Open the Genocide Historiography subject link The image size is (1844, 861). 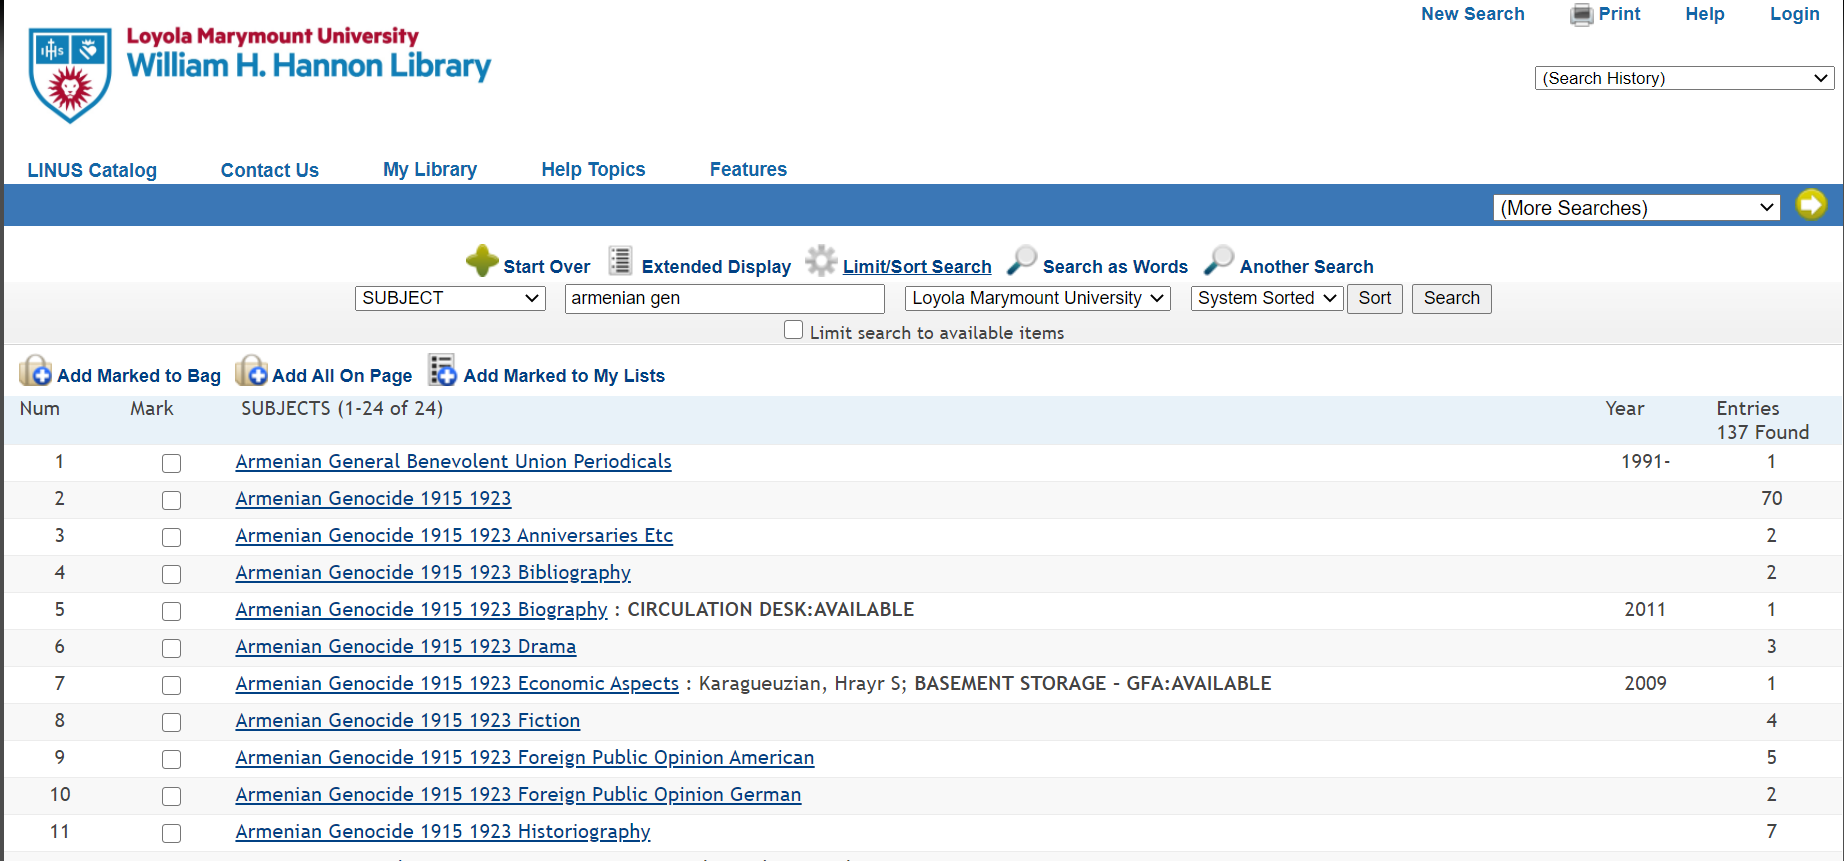click(x=443, y=832)
